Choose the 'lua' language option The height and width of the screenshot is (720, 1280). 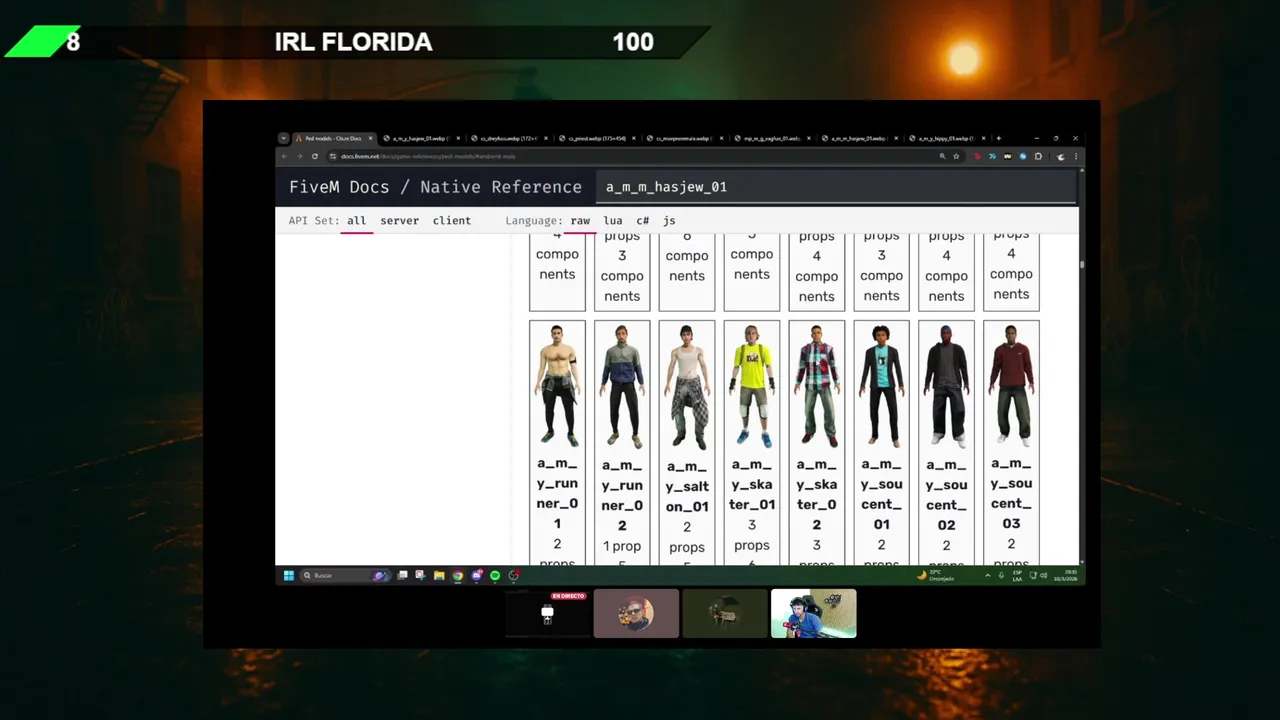[613, 221]
